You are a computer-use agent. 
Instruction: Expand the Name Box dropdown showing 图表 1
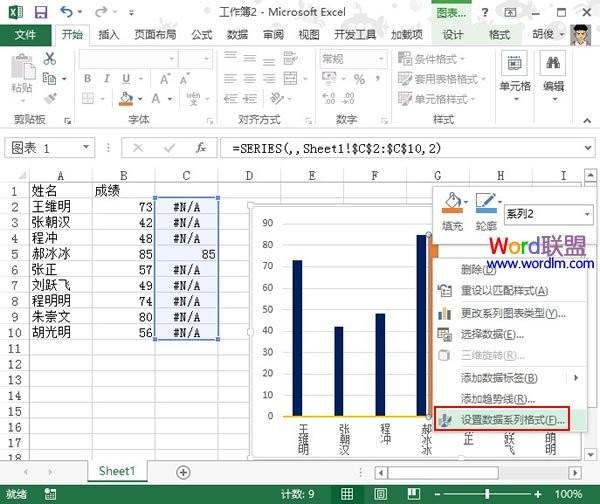[x=101, y=147]
